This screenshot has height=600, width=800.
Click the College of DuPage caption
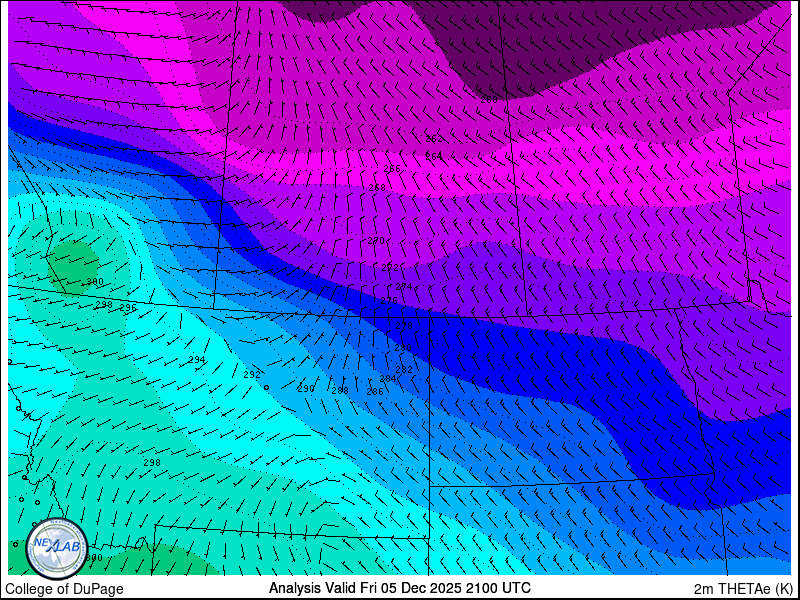64,589
